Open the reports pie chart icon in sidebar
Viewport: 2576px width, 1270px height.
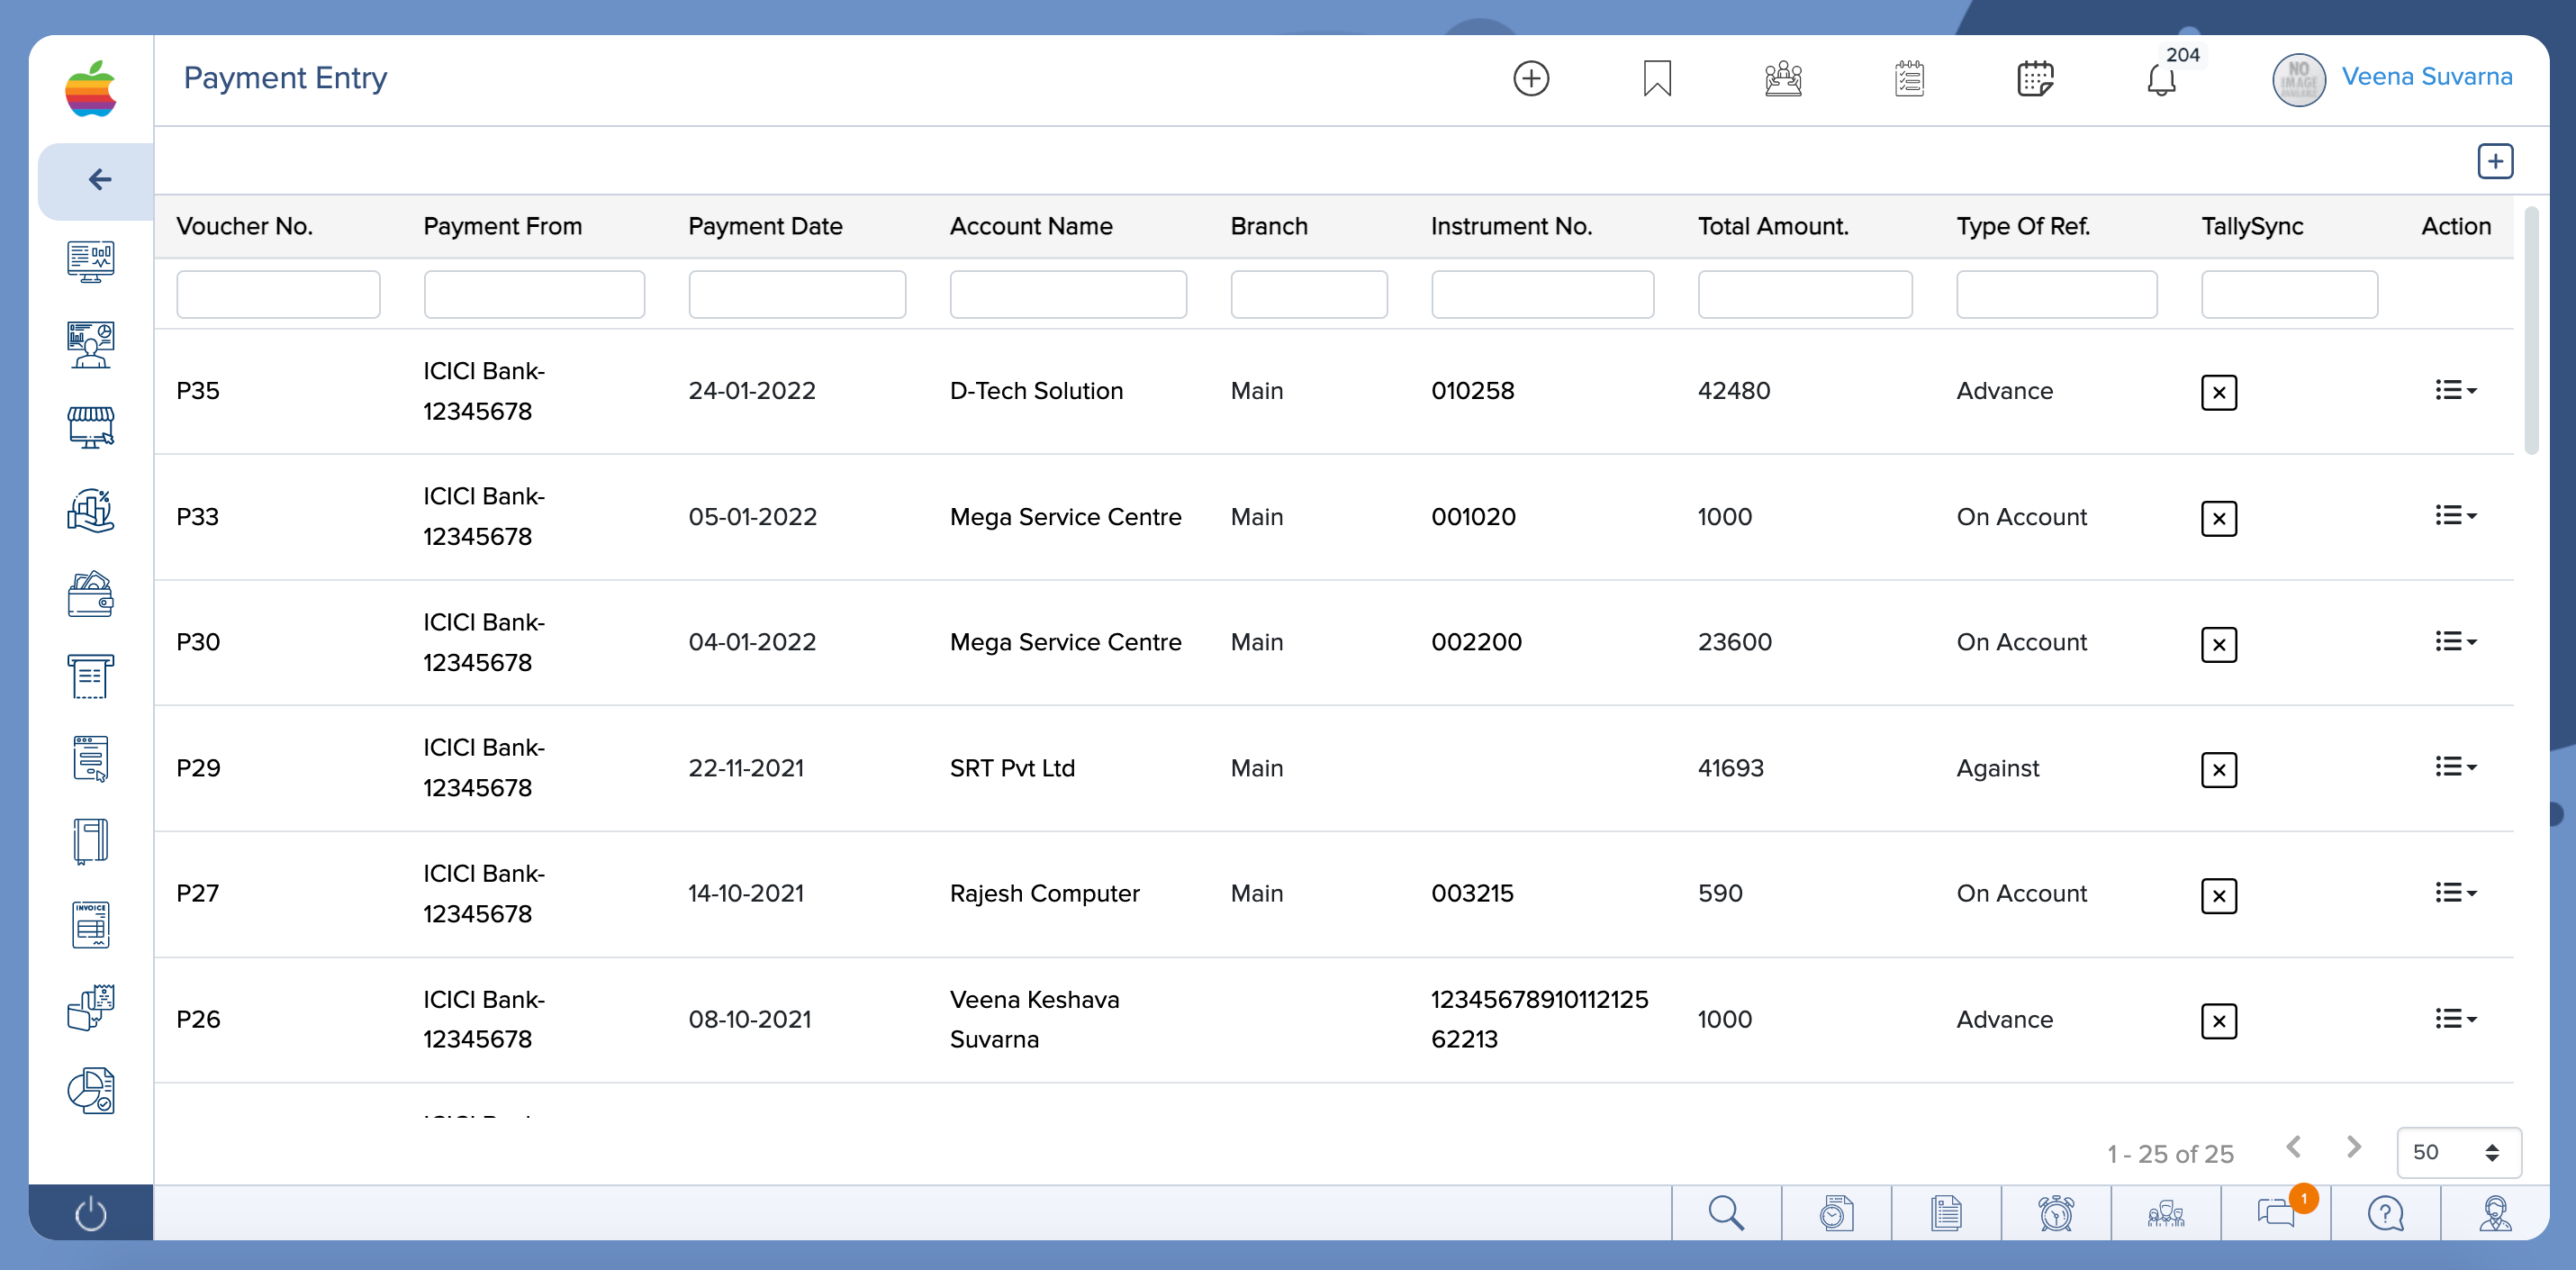pos(91,1091)
